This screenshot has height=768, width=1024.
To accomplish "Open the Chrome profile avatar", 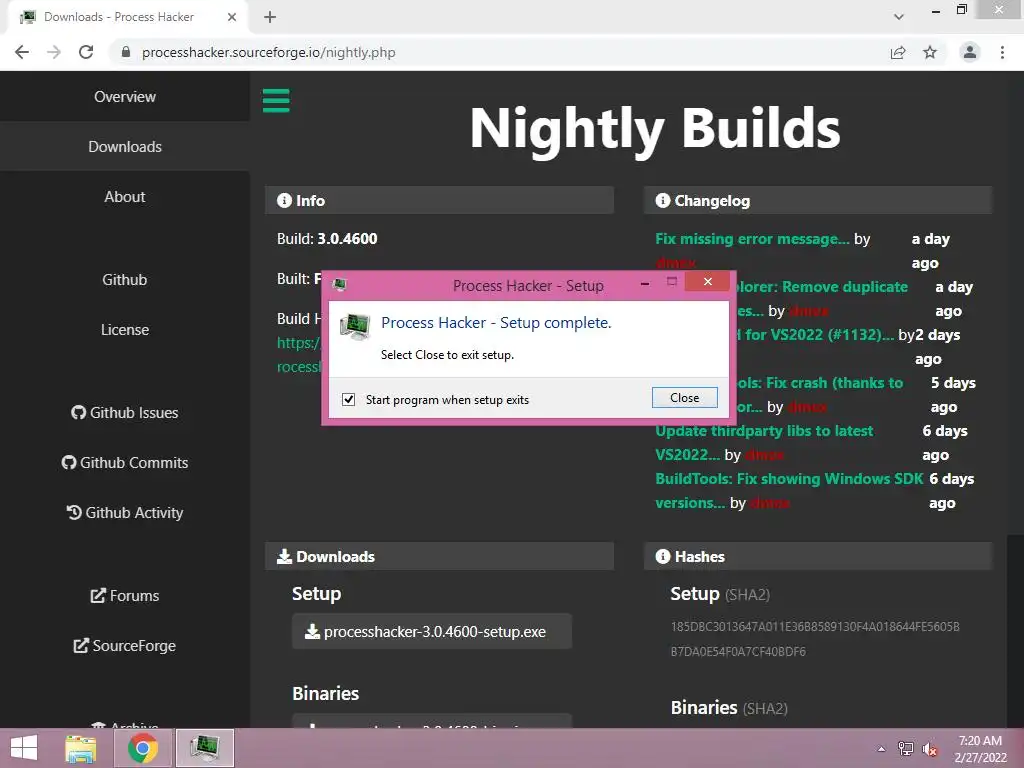I will (x=970, y=52).
